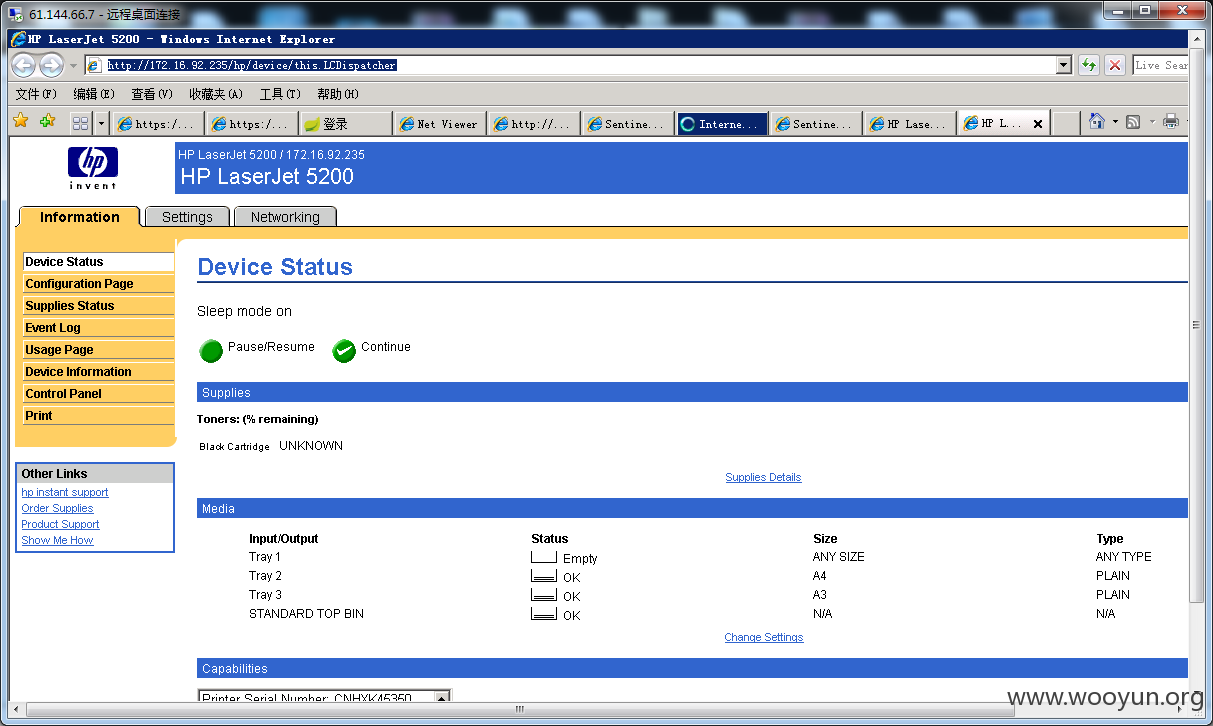The width and height of the screenshot is (1213, 726).
Task: Click the page icon in the address bar
Action: (x=95, y=65)
